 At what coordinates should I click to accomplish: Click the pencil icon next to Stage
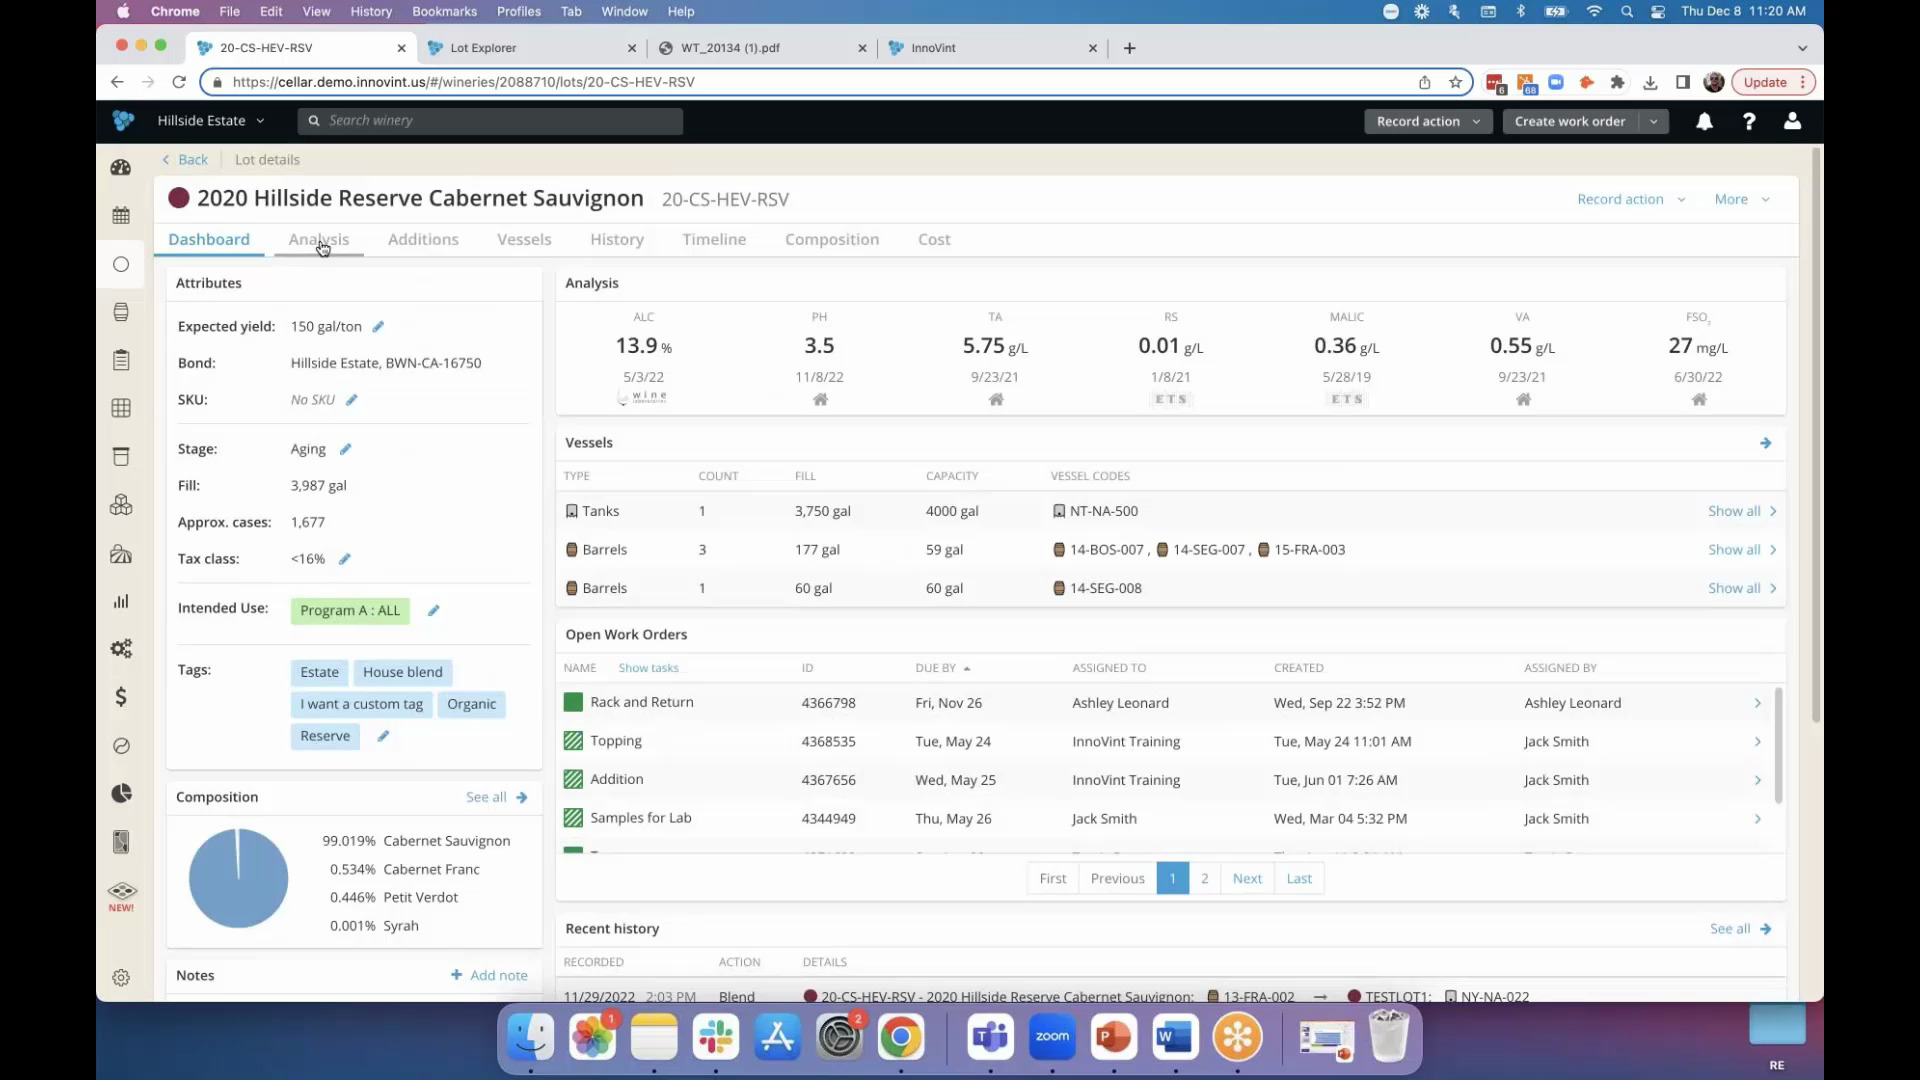345,449
